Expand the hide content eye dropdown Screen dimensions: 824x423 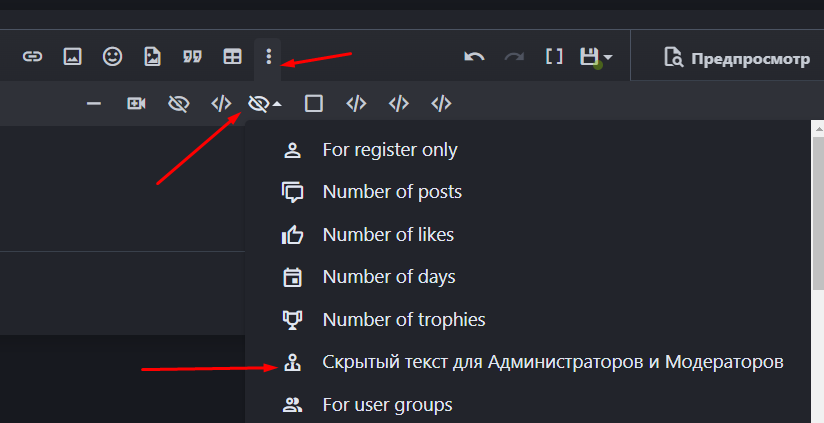coord(264,103)
